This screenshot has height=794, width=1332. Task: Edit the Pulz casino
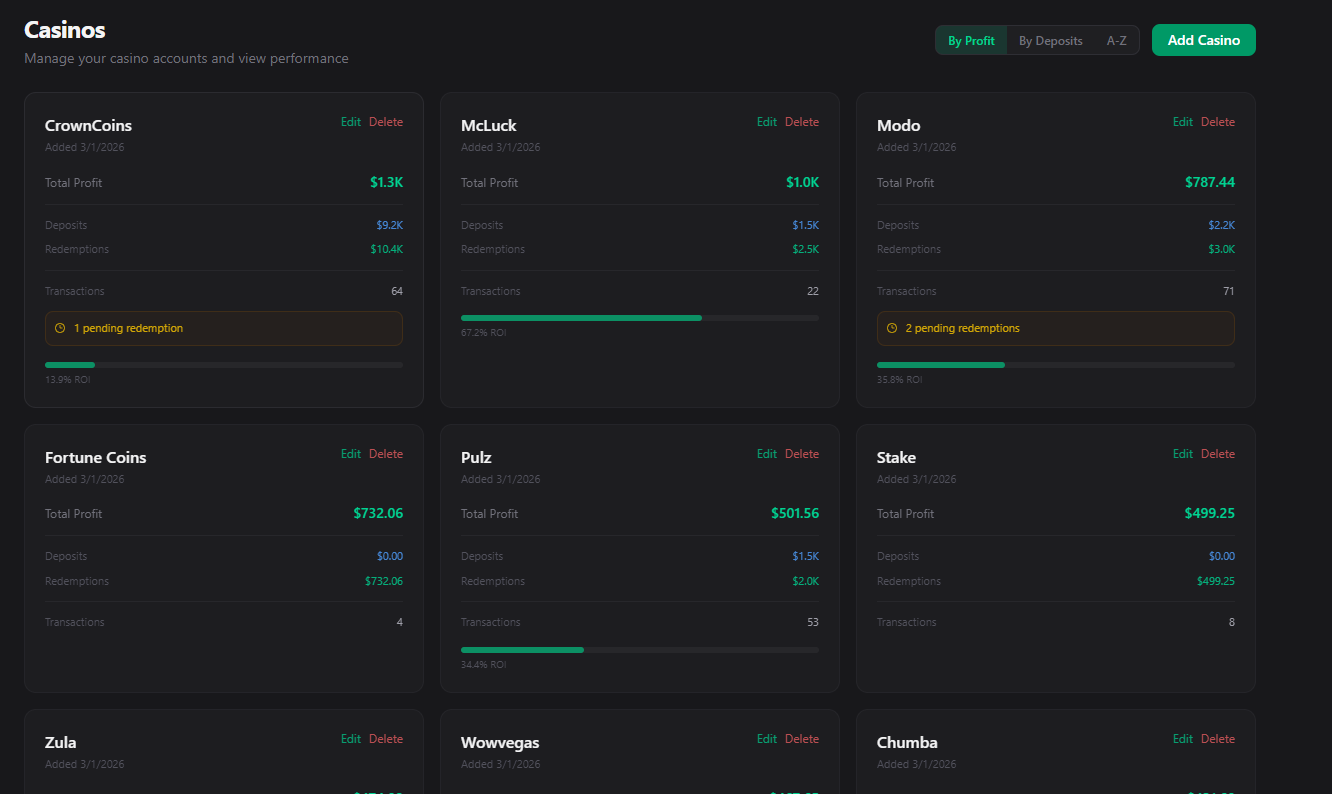(766, 453)
